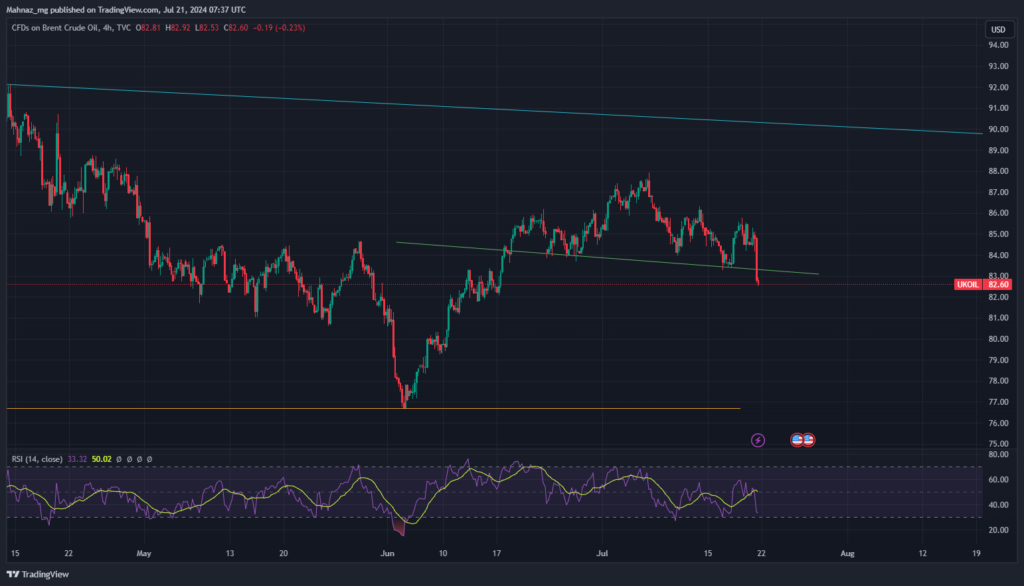This screenshot has height=586, width=1024.
Task: Click the Jun date on time axis
Action: (x=388, y=553)
